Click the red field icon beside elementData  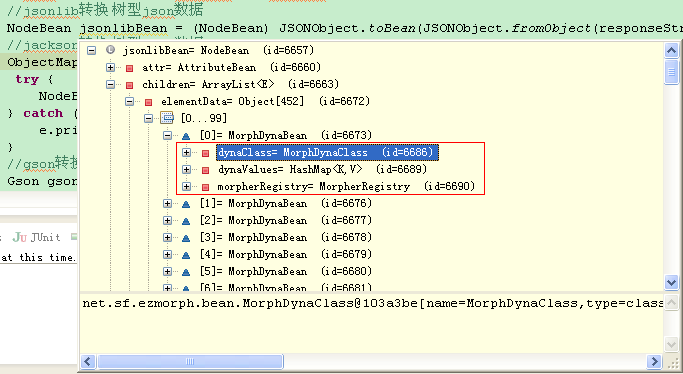point(149,102)
